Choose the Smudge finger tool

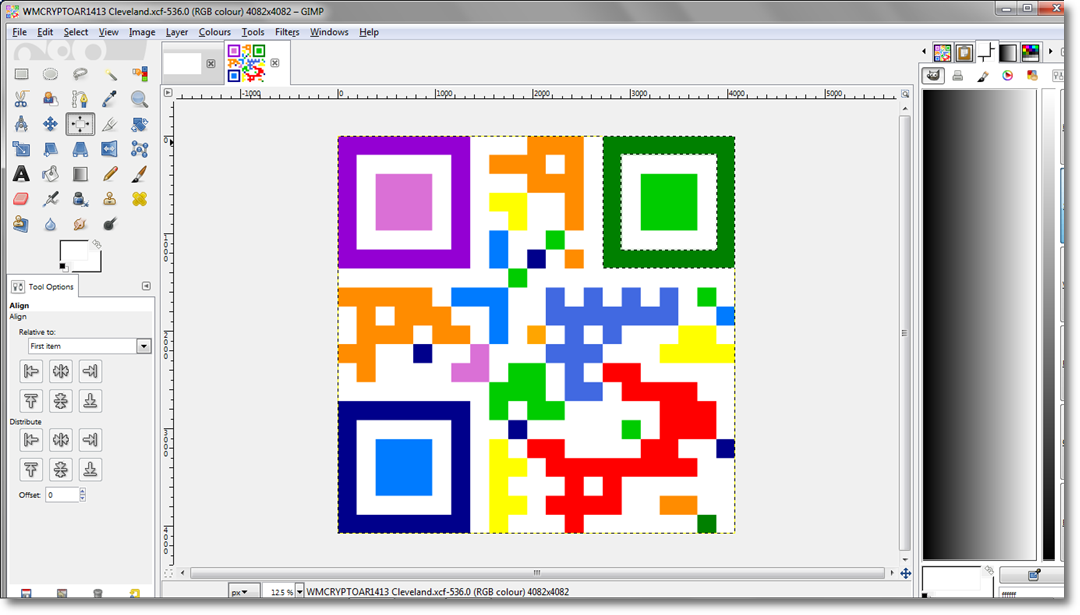pyautogui.click(x=80, y=224)
